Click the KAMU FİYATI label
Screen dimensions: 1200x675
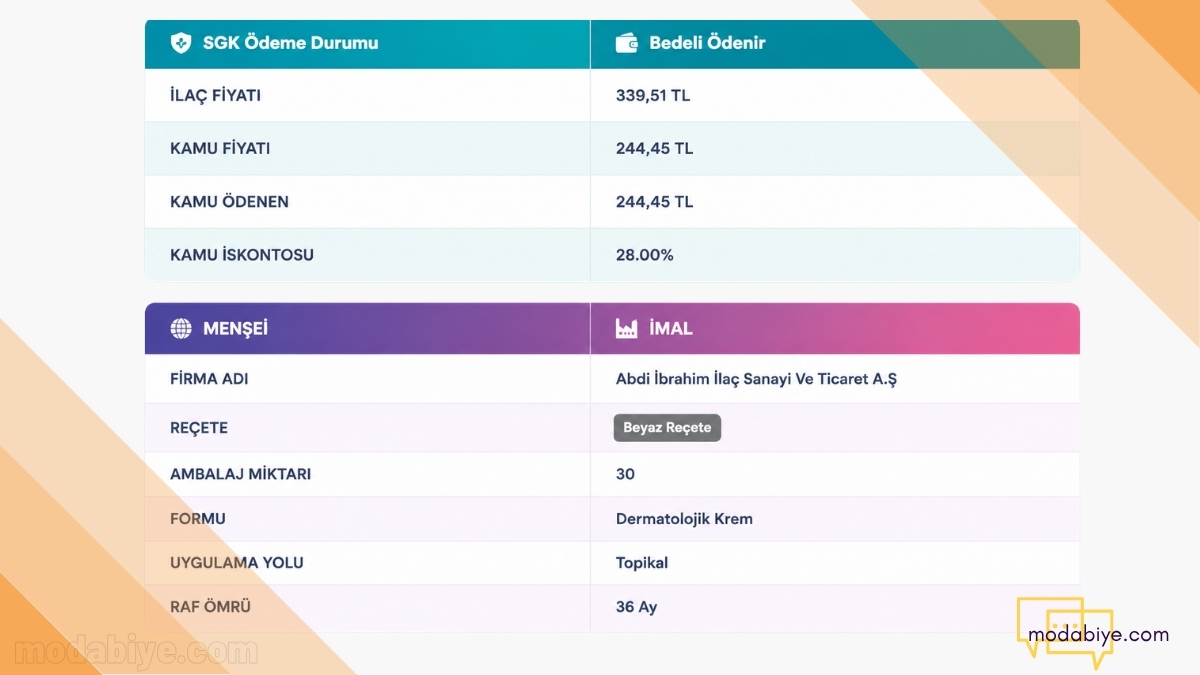point(220,149)
